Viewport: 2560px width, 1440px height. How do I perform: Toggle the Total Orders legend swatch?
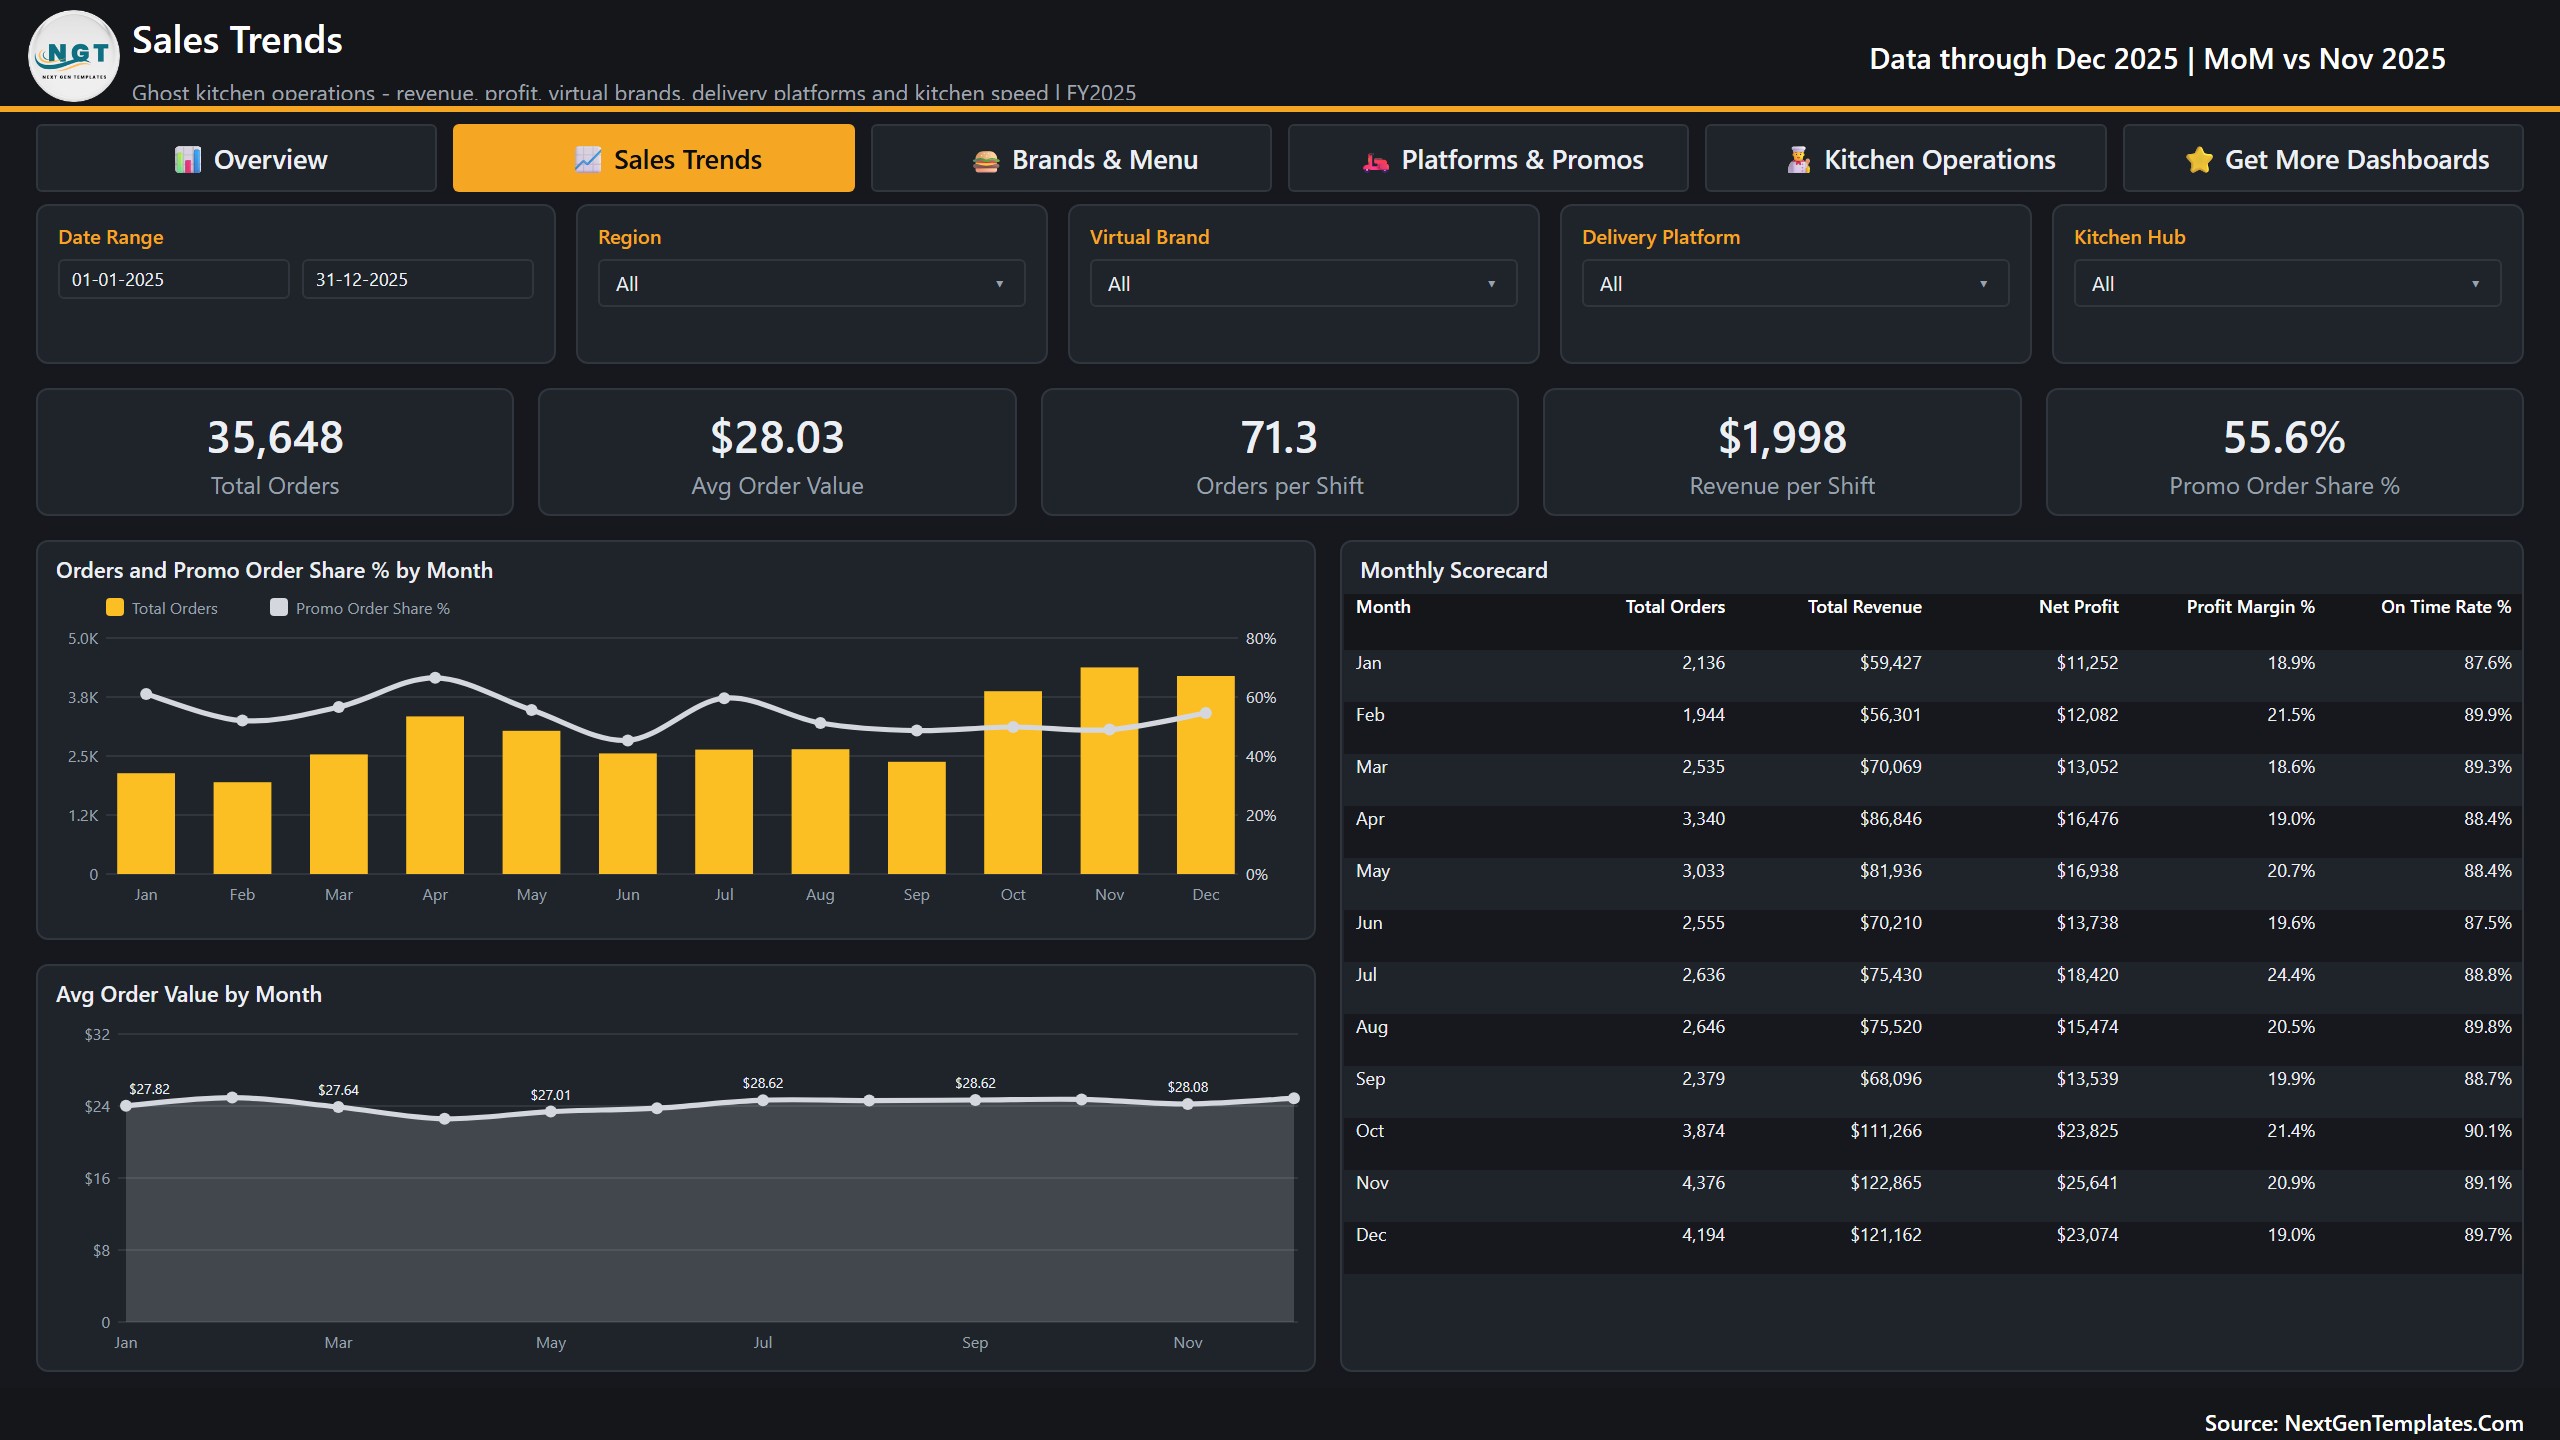pyautogui.click(x=115, y=607)
